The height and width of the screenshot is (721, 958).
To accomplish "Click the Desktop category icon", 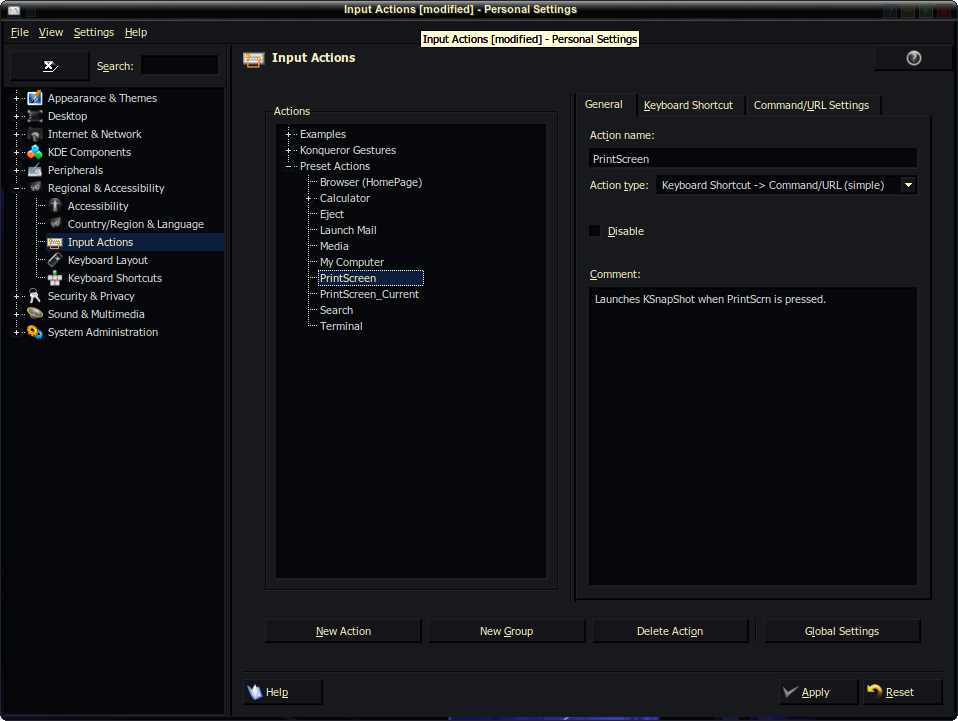I will [x=35, y=116].
